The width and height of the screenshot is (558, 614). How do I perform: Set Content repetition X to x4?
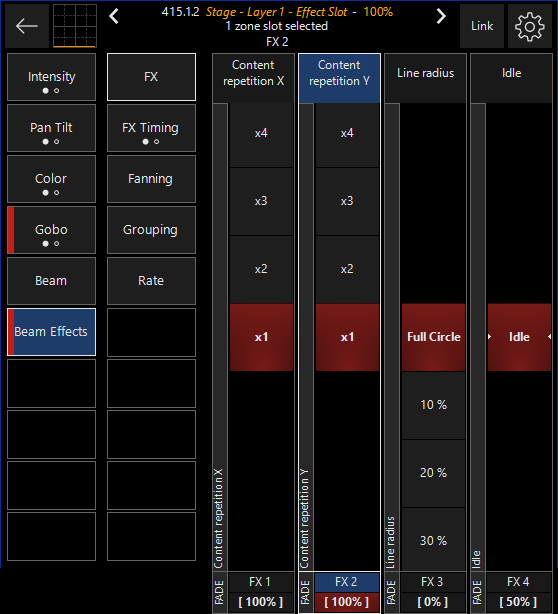(x=261, y=133)
